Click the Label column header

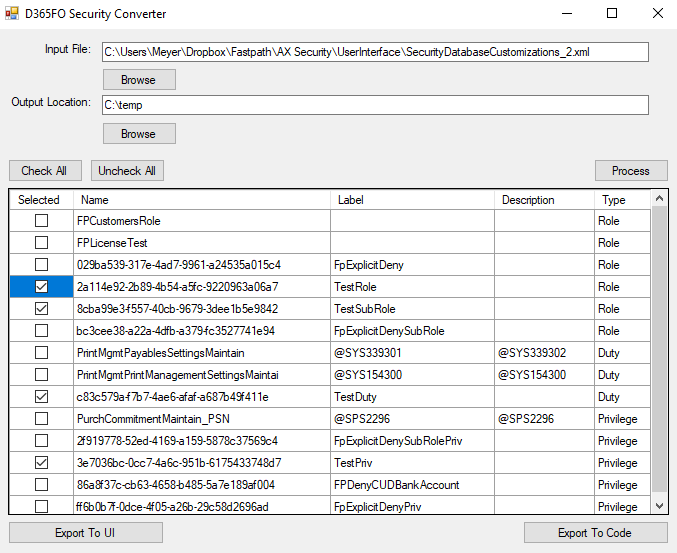(x=412, y=200)
